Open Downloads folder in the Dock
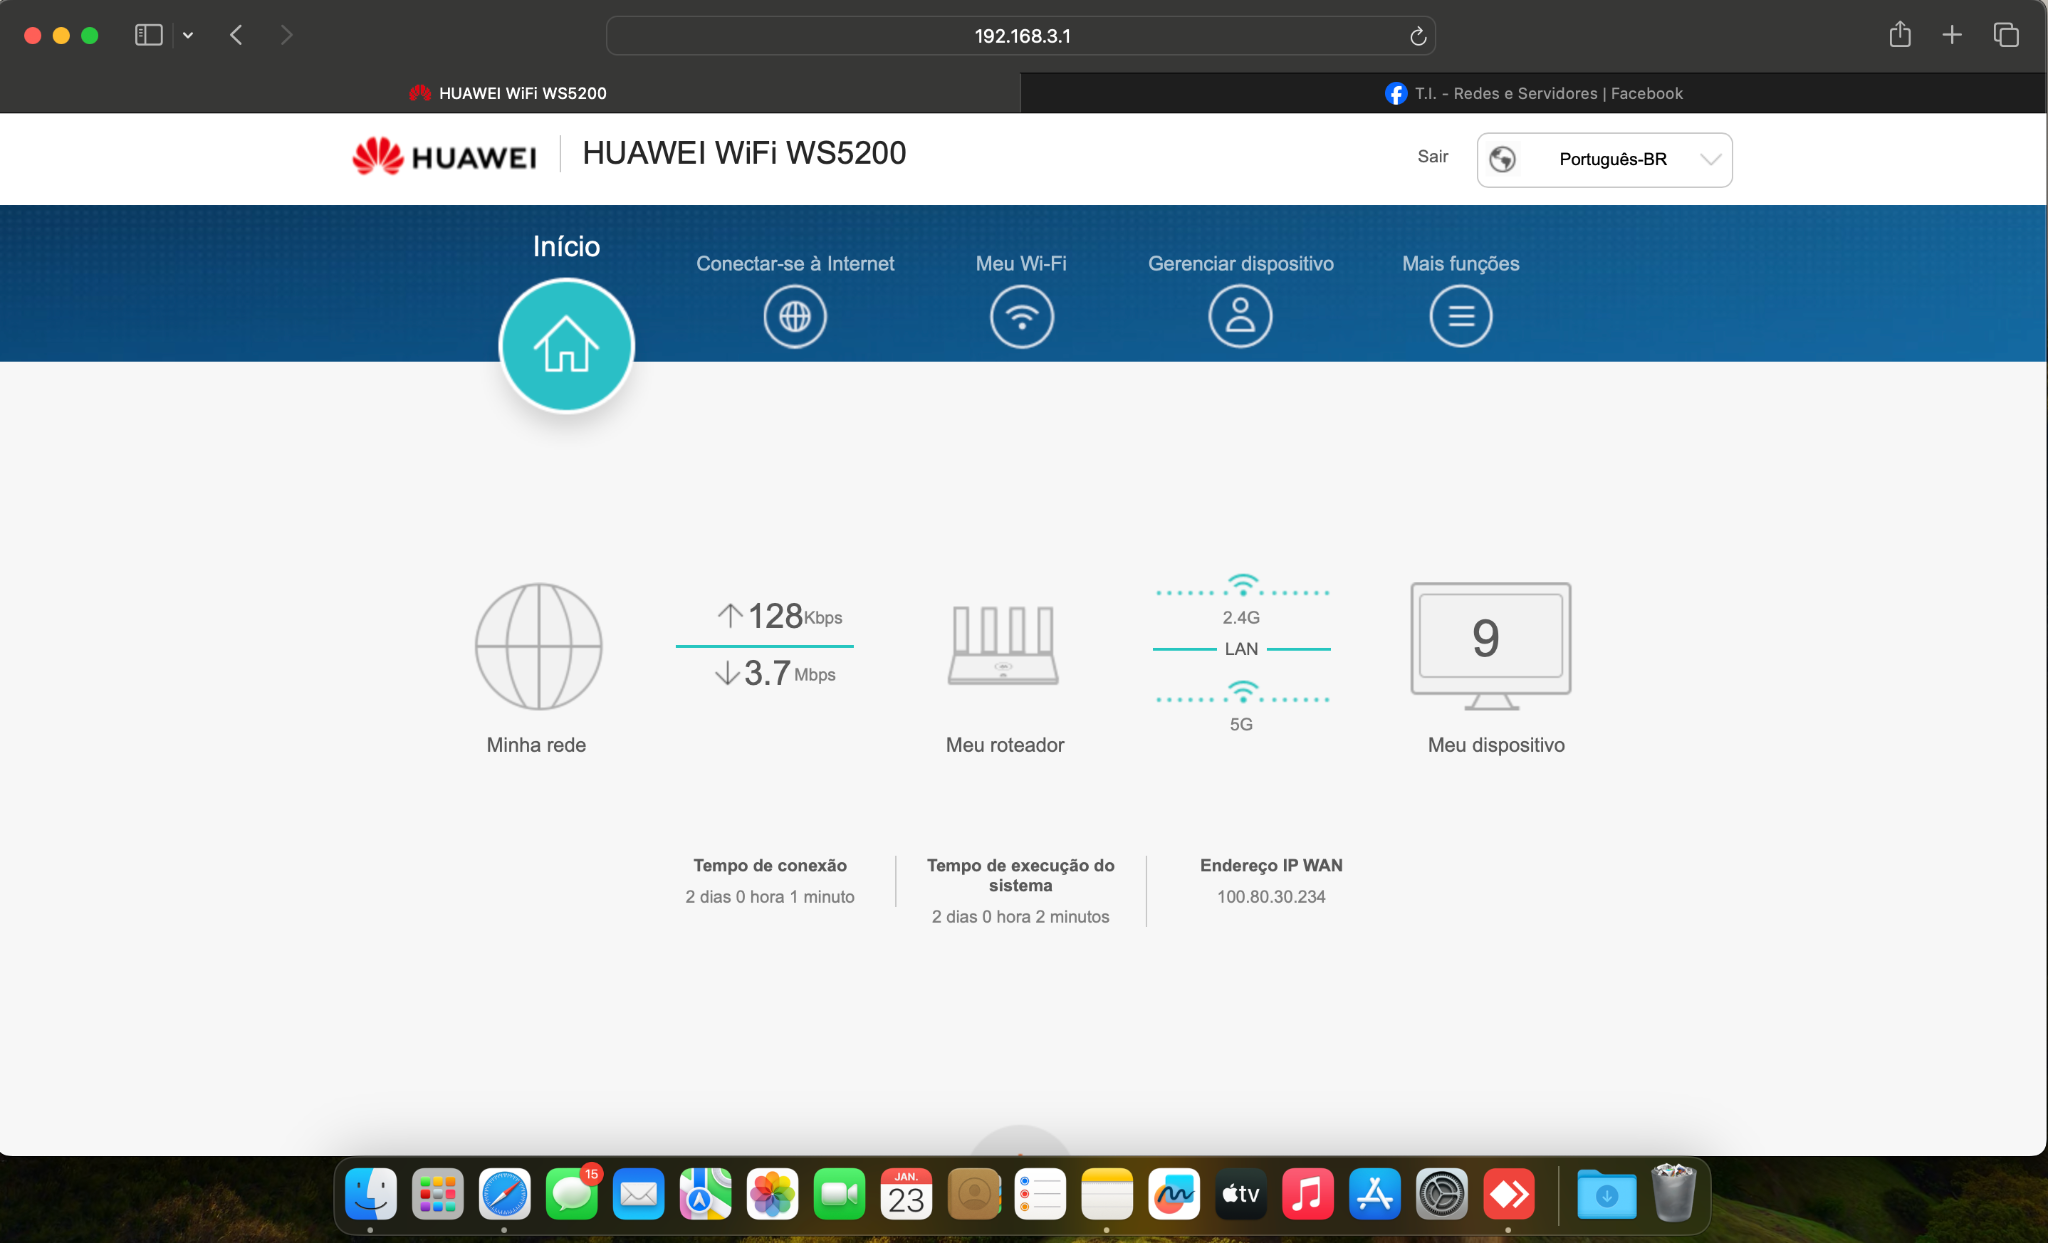The image size is (2048, 1243). [x=1607, y=1194]
